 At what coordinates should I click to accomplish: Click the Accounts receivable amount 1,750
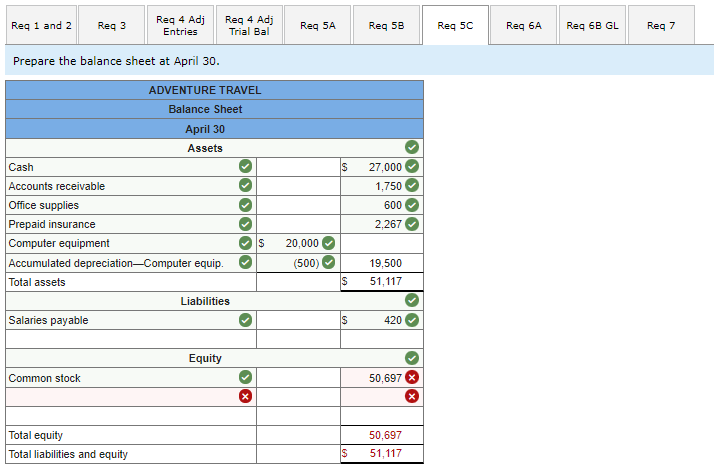[382, 186]
